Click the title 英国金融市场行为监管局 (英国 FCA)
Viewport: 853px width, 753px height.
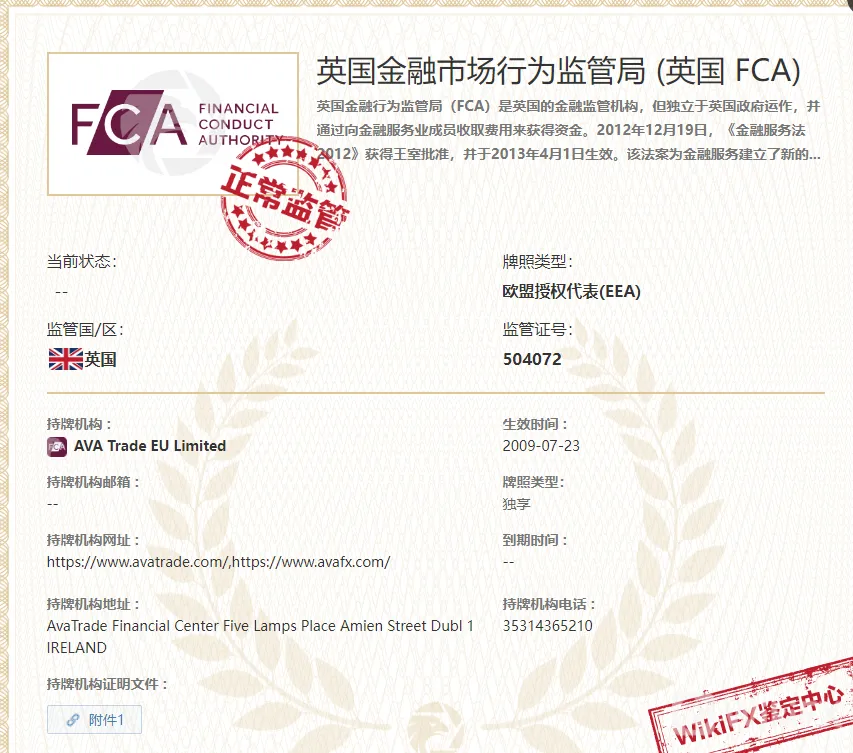pyautogui.click(x=558, y=71)
